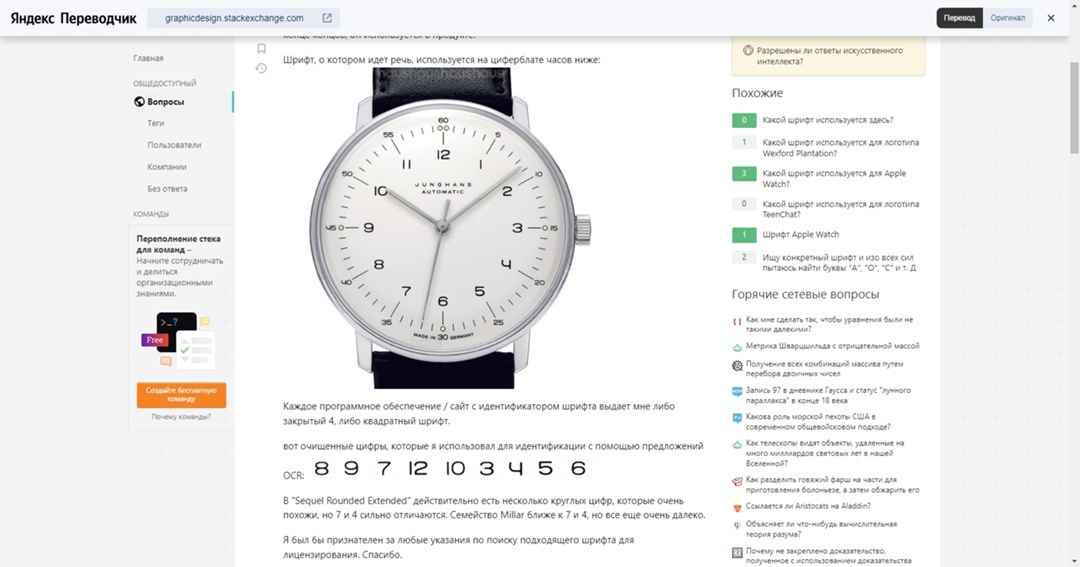Open Главная in the sidebar

(149, 59)
